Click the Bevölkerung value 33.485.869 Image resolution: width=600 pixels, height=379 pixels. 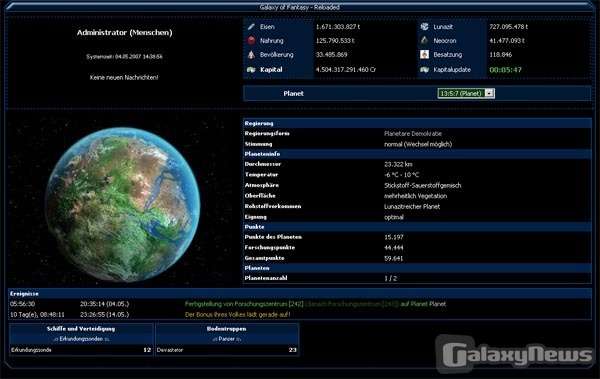point(331,55)
